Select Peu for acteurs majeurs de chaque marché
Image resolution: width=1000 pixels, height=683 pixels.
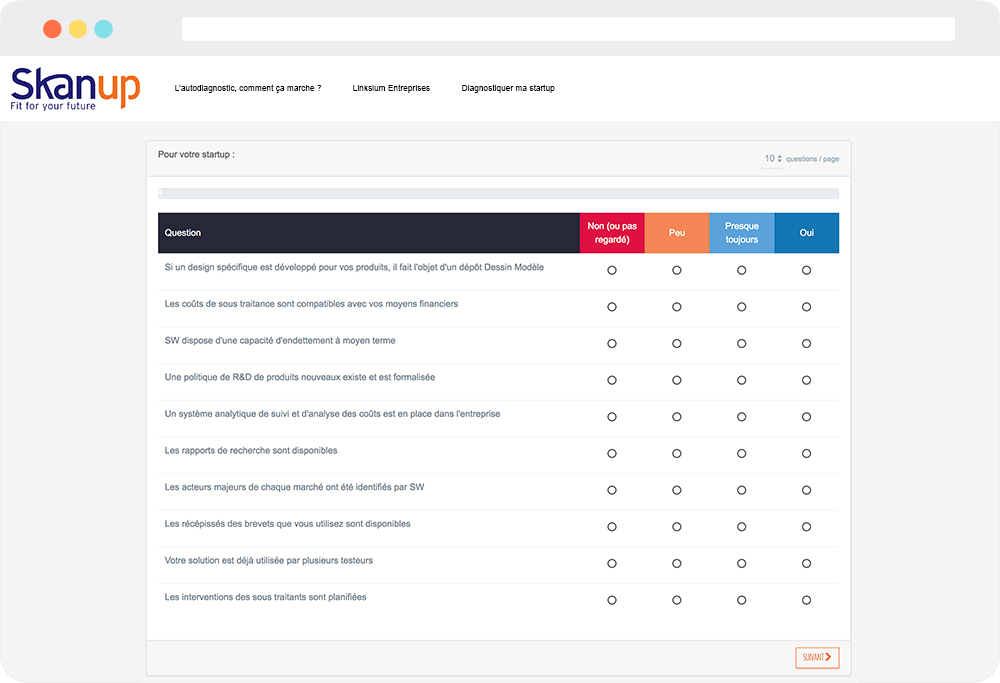677,490
